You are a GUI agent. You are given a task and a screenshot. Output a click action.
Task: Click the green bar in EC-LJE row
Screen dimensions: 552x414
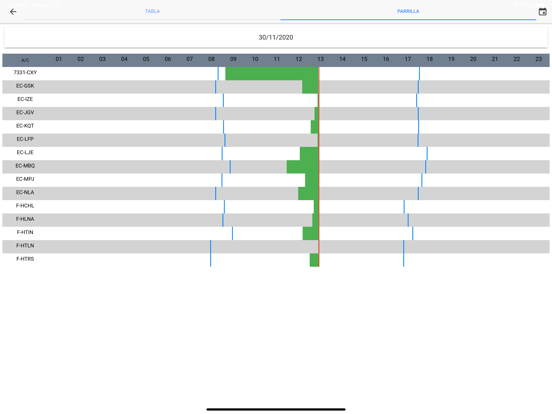[309, 153]
